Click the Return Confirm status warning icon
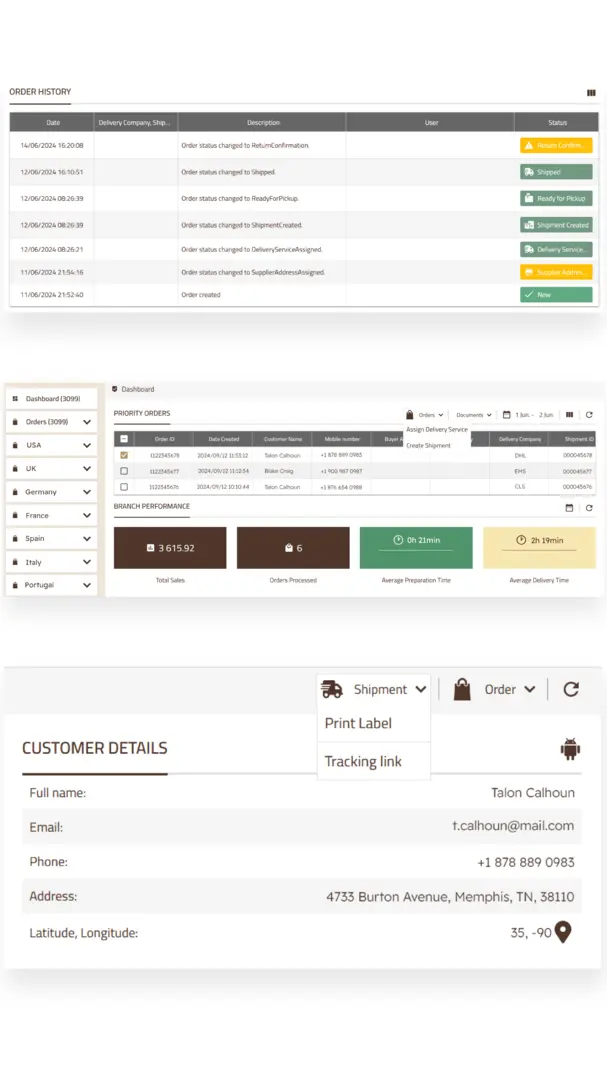 coord(528,145)
